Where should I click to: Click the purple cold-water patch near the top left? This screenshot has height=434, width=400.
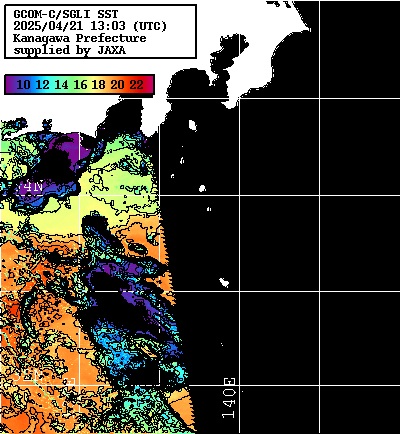tap(67, 147)
